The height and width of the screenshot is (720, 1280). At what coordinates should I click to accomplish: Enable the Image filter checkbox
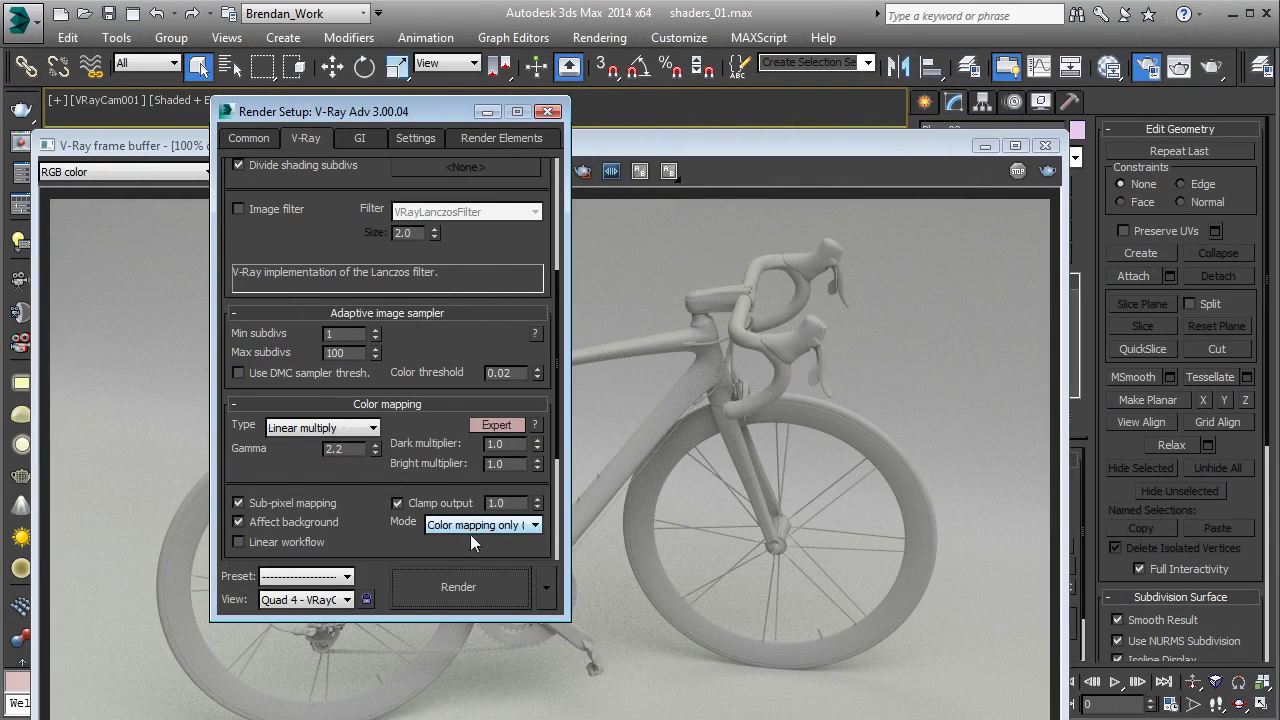tap(238, 209)
